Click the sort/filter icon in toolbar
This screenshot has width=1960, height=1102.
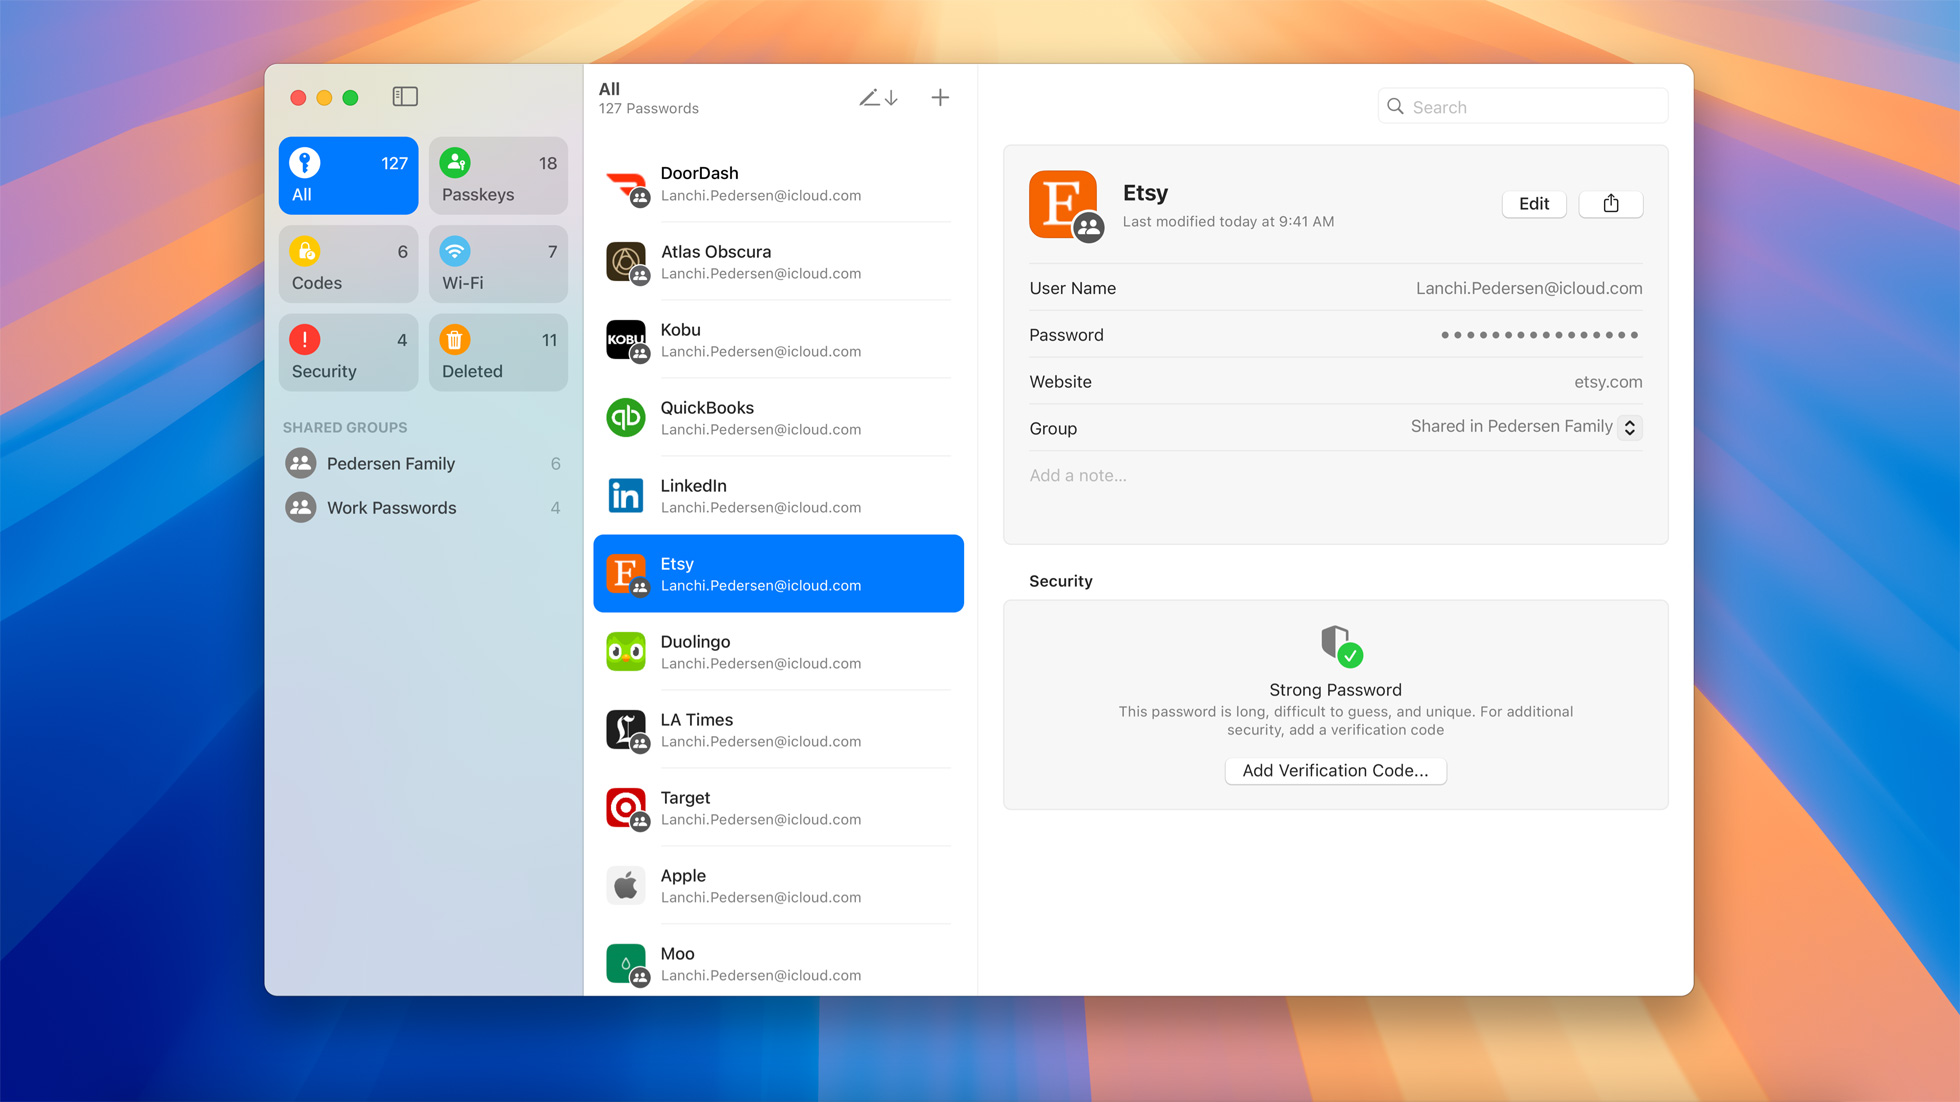[x=880, y=97]
